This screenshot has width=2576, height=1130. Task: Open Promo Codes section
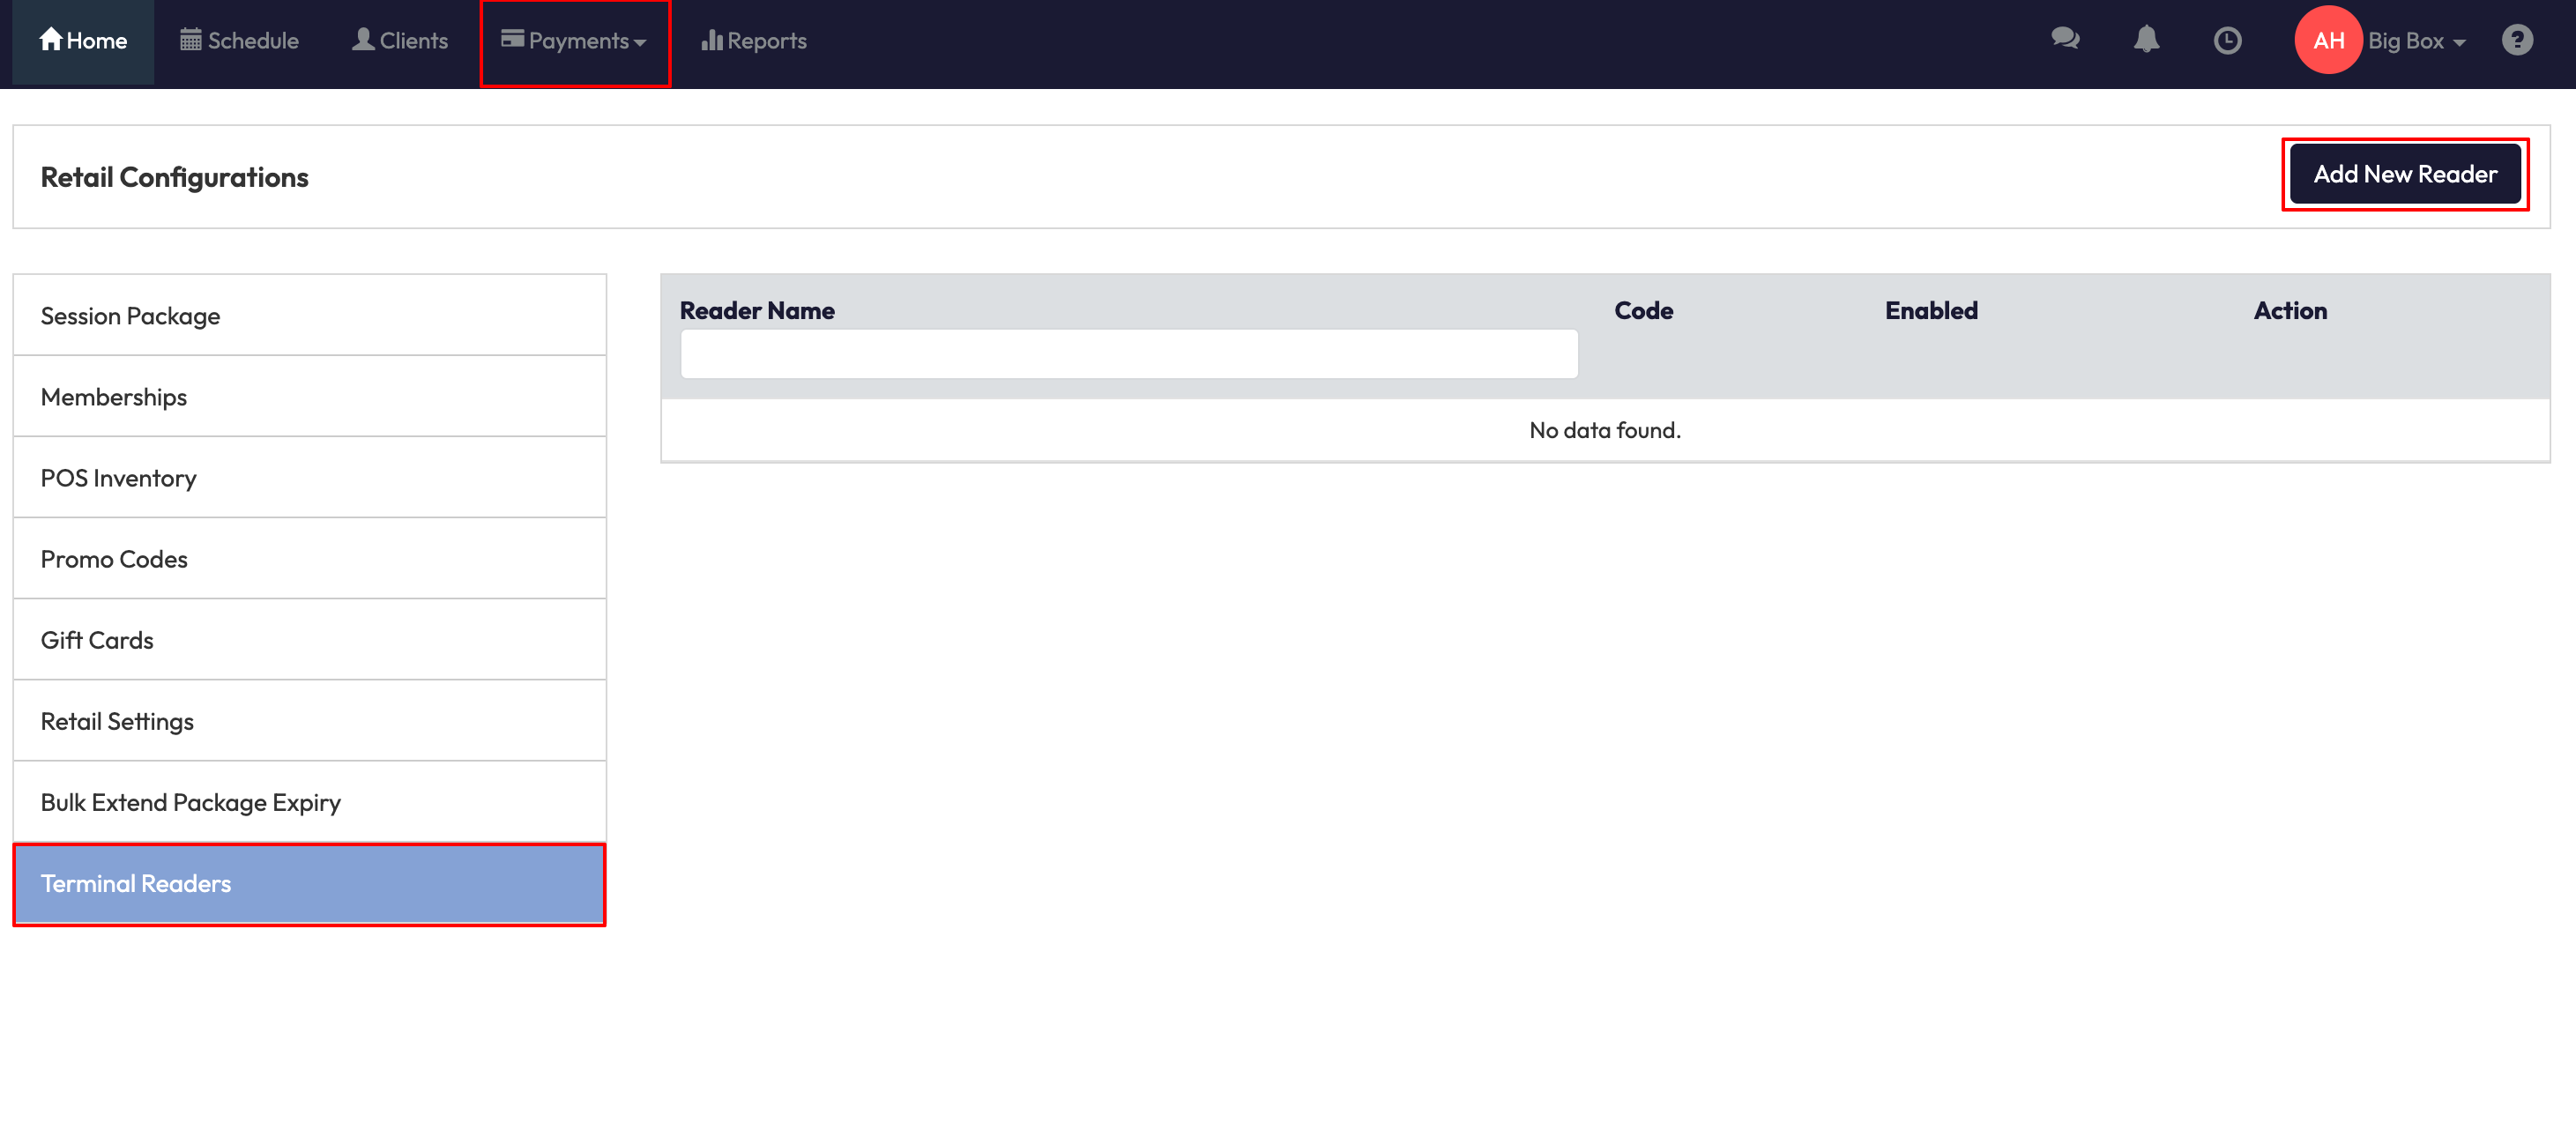pyautogui.click(x=309, y=559)
